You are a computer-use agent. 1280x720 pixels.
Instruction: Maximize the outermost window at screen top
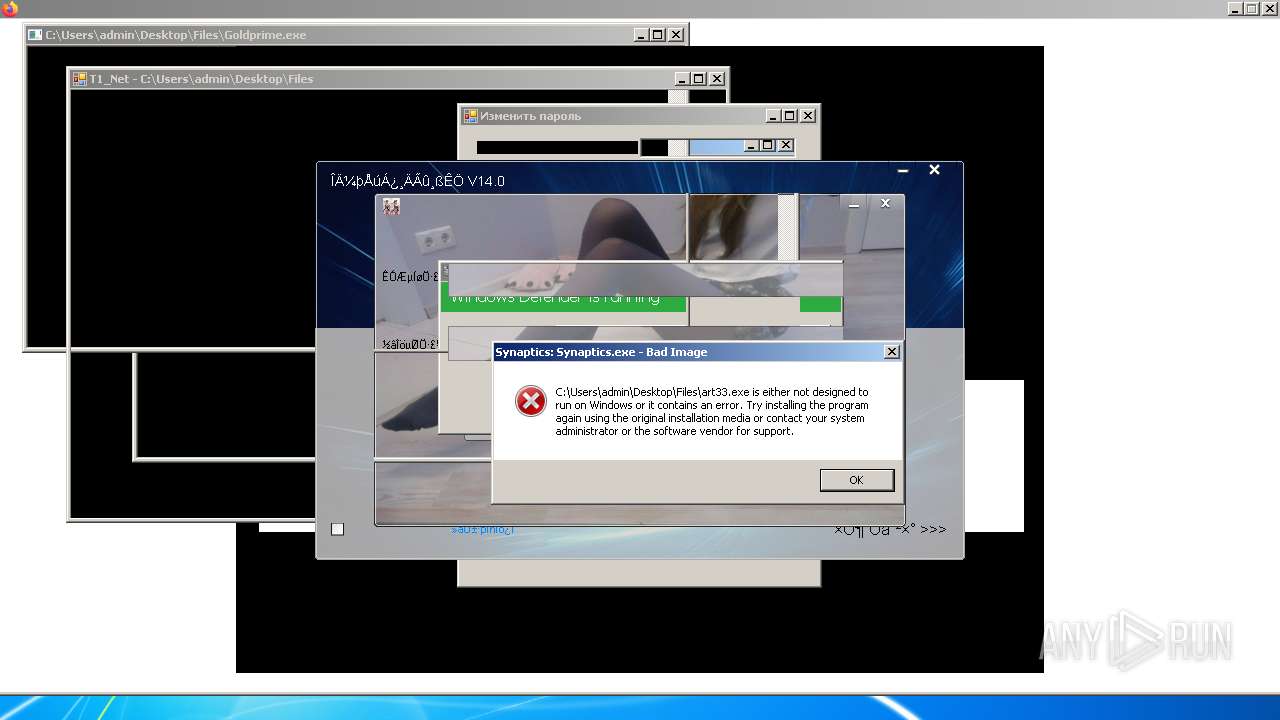coord(1252,9)
